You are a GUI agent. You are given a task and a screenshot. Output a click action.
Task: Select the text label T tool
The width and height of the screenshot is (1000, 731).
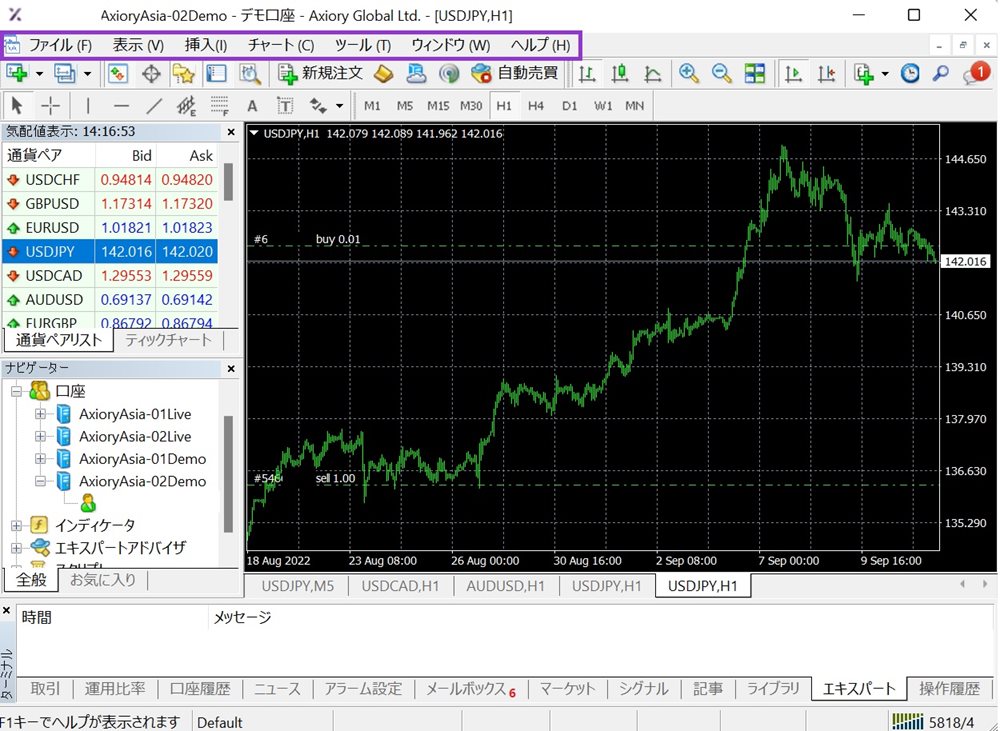click(x=284, y=106)
